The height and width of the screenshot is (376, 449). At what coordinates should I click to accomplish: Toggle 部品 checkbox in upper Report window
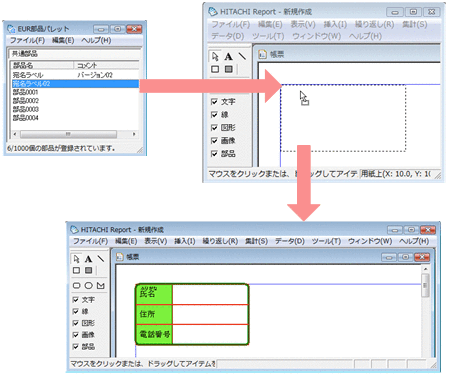coord(214,154)
